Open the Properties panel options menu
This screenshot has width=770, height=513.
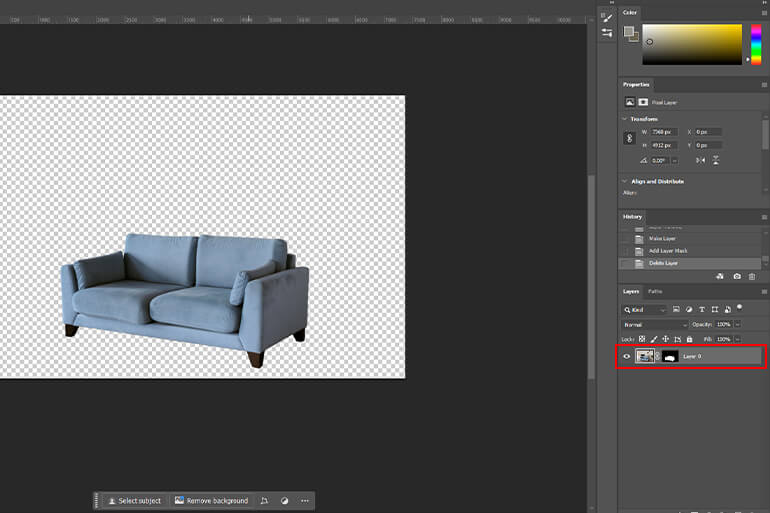(x=764, y=85)
